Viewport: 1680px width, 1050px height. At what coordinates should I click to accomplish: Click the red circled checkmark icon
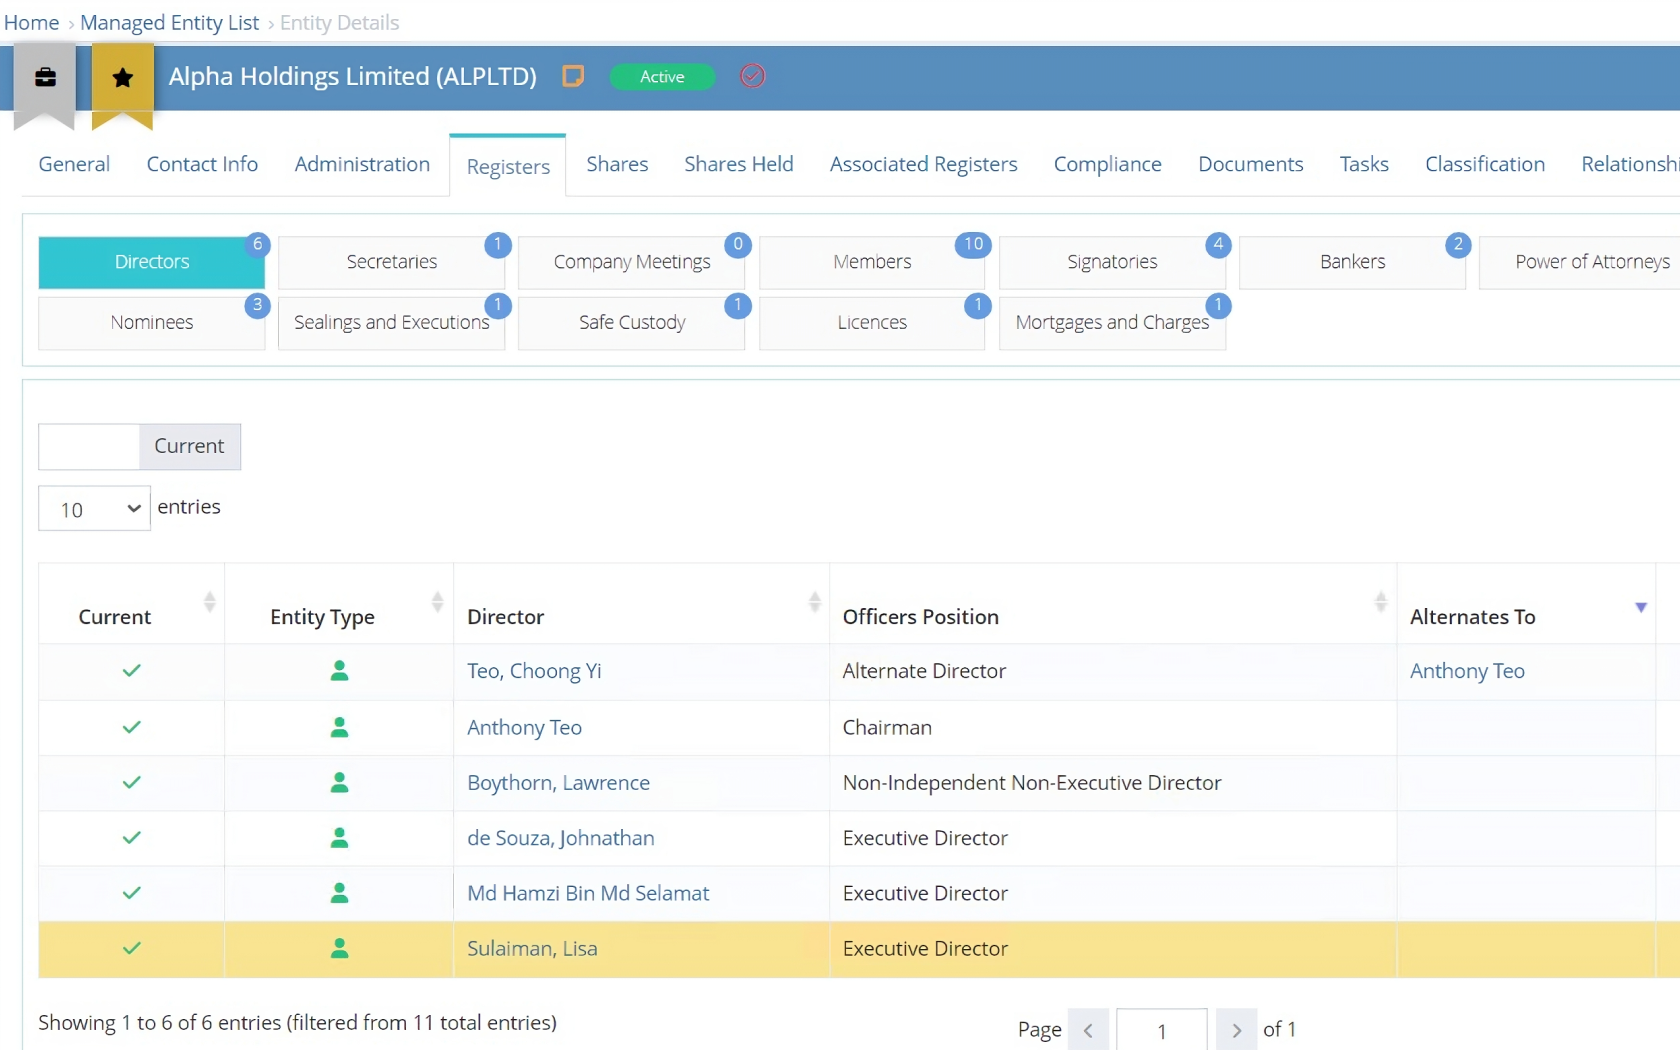(752, 76)
